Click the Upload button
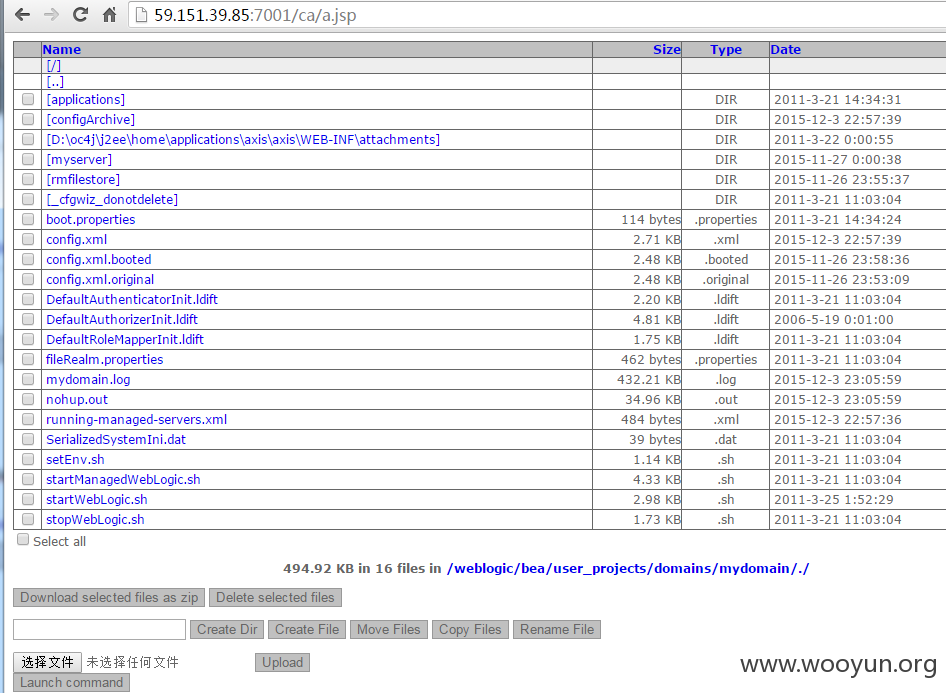The height and width of the screenshot is (693, 946). 282,662
